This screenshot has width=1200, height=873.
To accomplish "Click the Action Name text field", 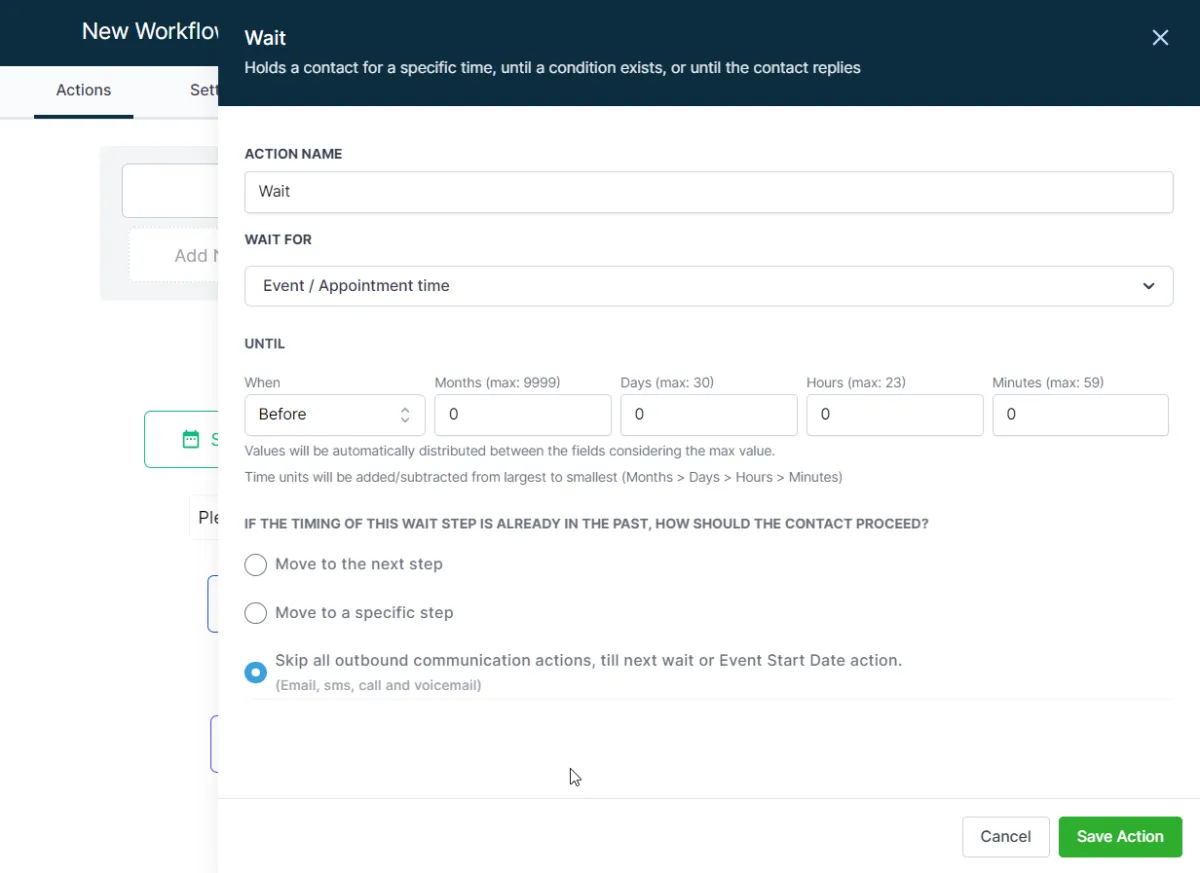I will coord(708,192).
